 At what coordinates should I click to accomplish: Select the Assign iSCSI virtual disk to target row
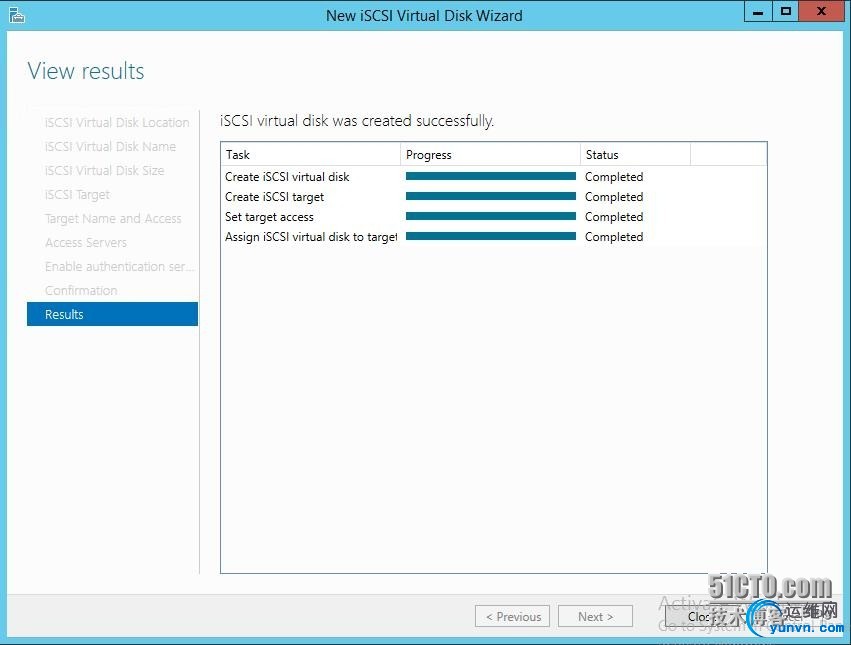[x=494, y=237]
